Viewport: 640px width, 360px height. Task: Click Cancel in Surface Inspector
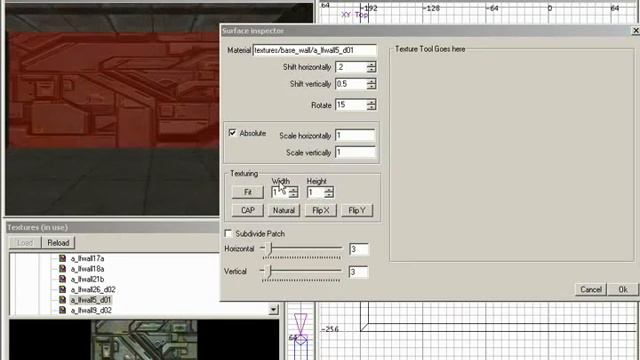[x=591, y=289]
